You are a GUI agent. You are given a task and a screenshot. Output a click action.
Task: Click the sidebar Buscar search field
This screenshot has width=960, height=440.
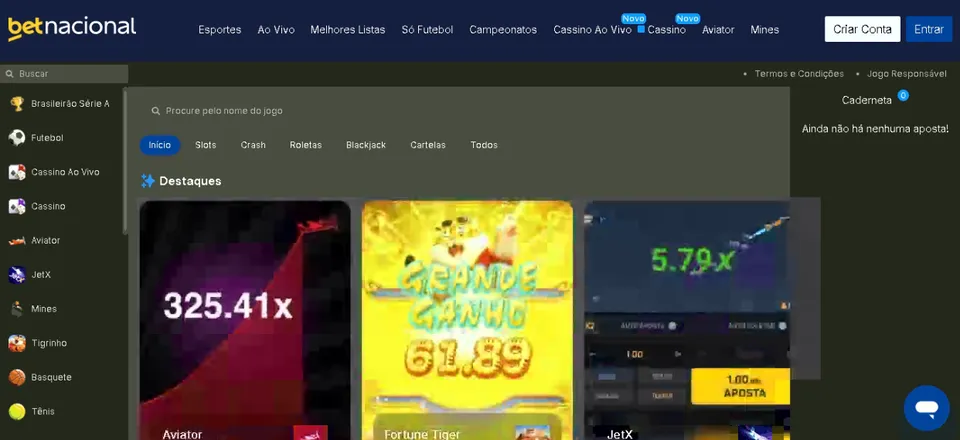pyautogui.click(x=64, y=73)
